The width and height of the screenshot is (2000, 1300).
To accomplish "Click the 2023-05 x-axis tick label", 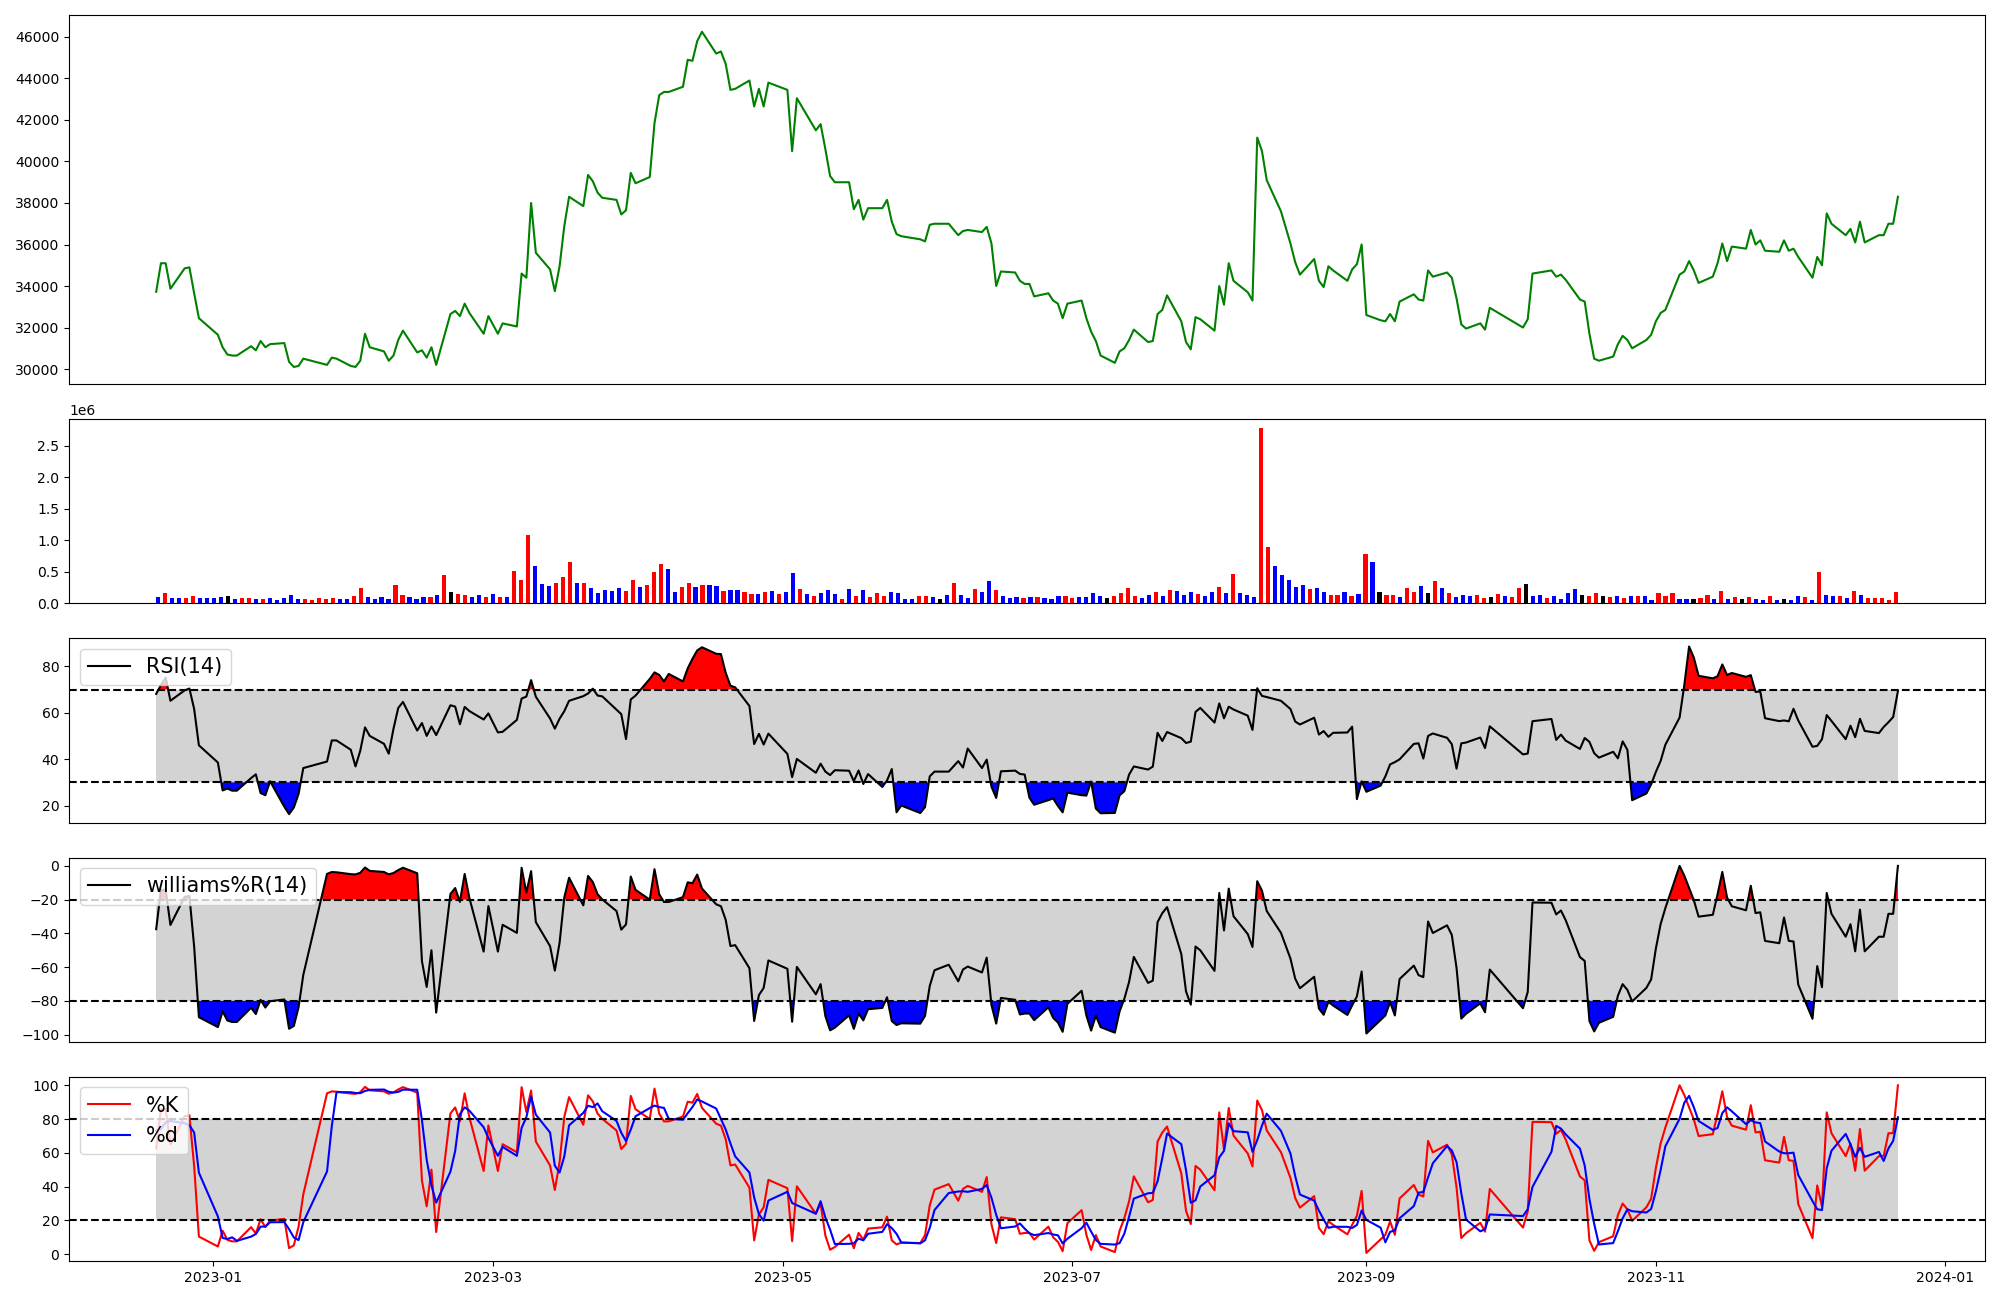I will 783,1277.
